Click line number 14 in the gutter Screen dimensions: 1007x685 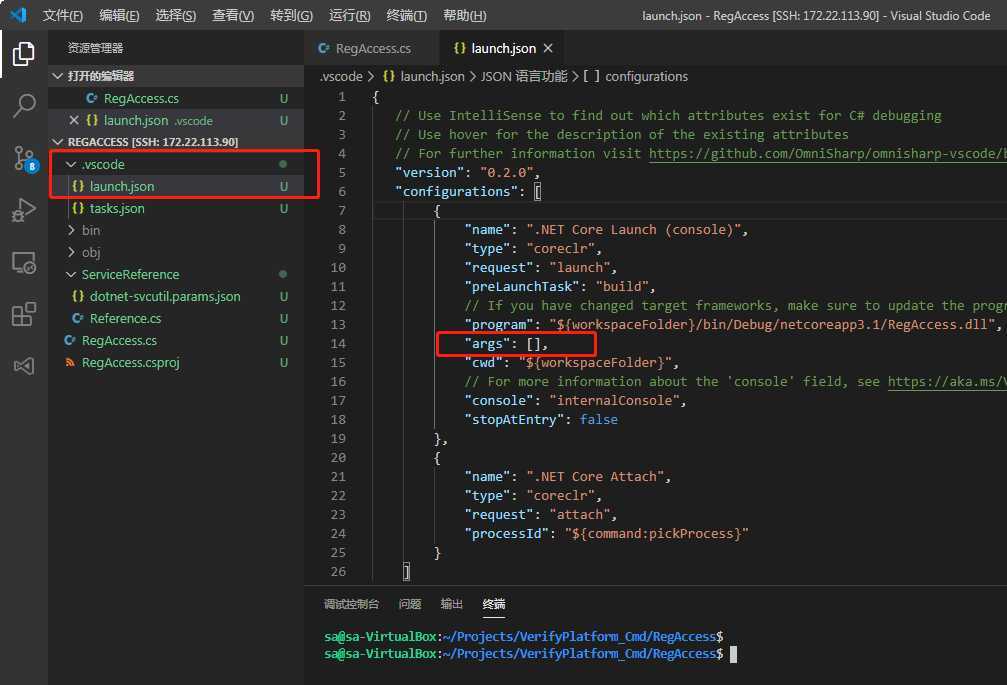click(x=338, y=343)
